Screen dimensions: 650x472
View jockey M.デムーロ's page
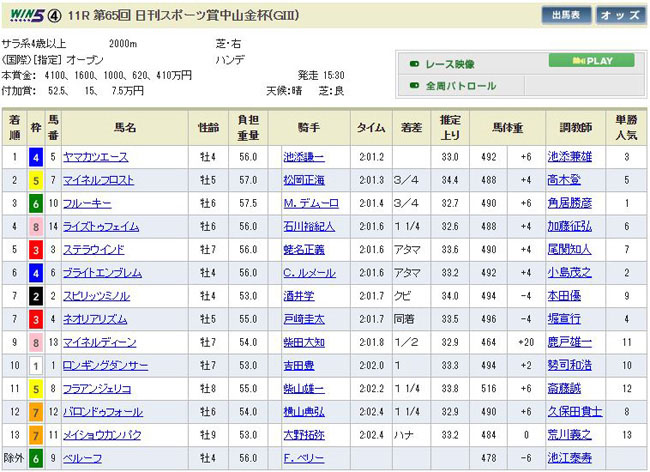tap(306, 203)
